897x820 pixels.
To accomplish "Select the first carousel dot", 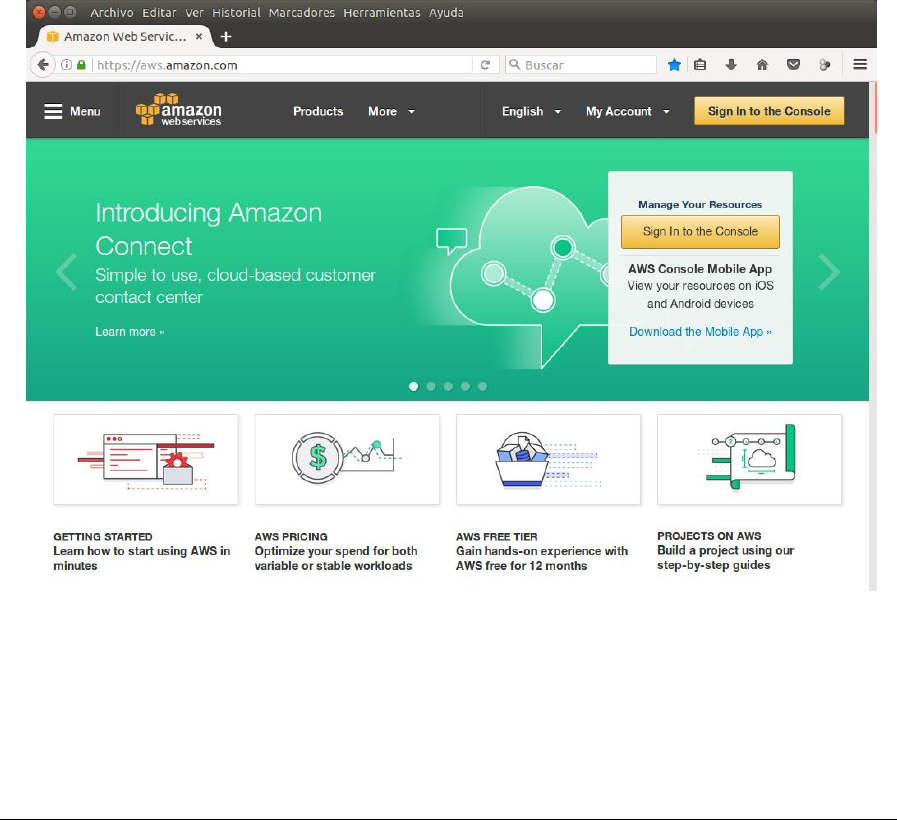I will (414, 386).
